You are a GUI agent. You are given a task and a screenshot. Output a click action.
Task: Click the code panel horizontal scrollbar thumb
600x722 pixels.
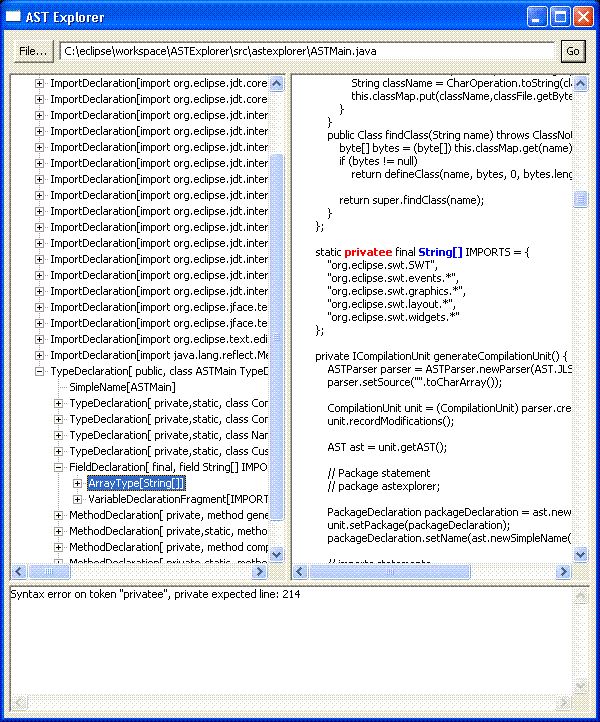click(390, 572)
